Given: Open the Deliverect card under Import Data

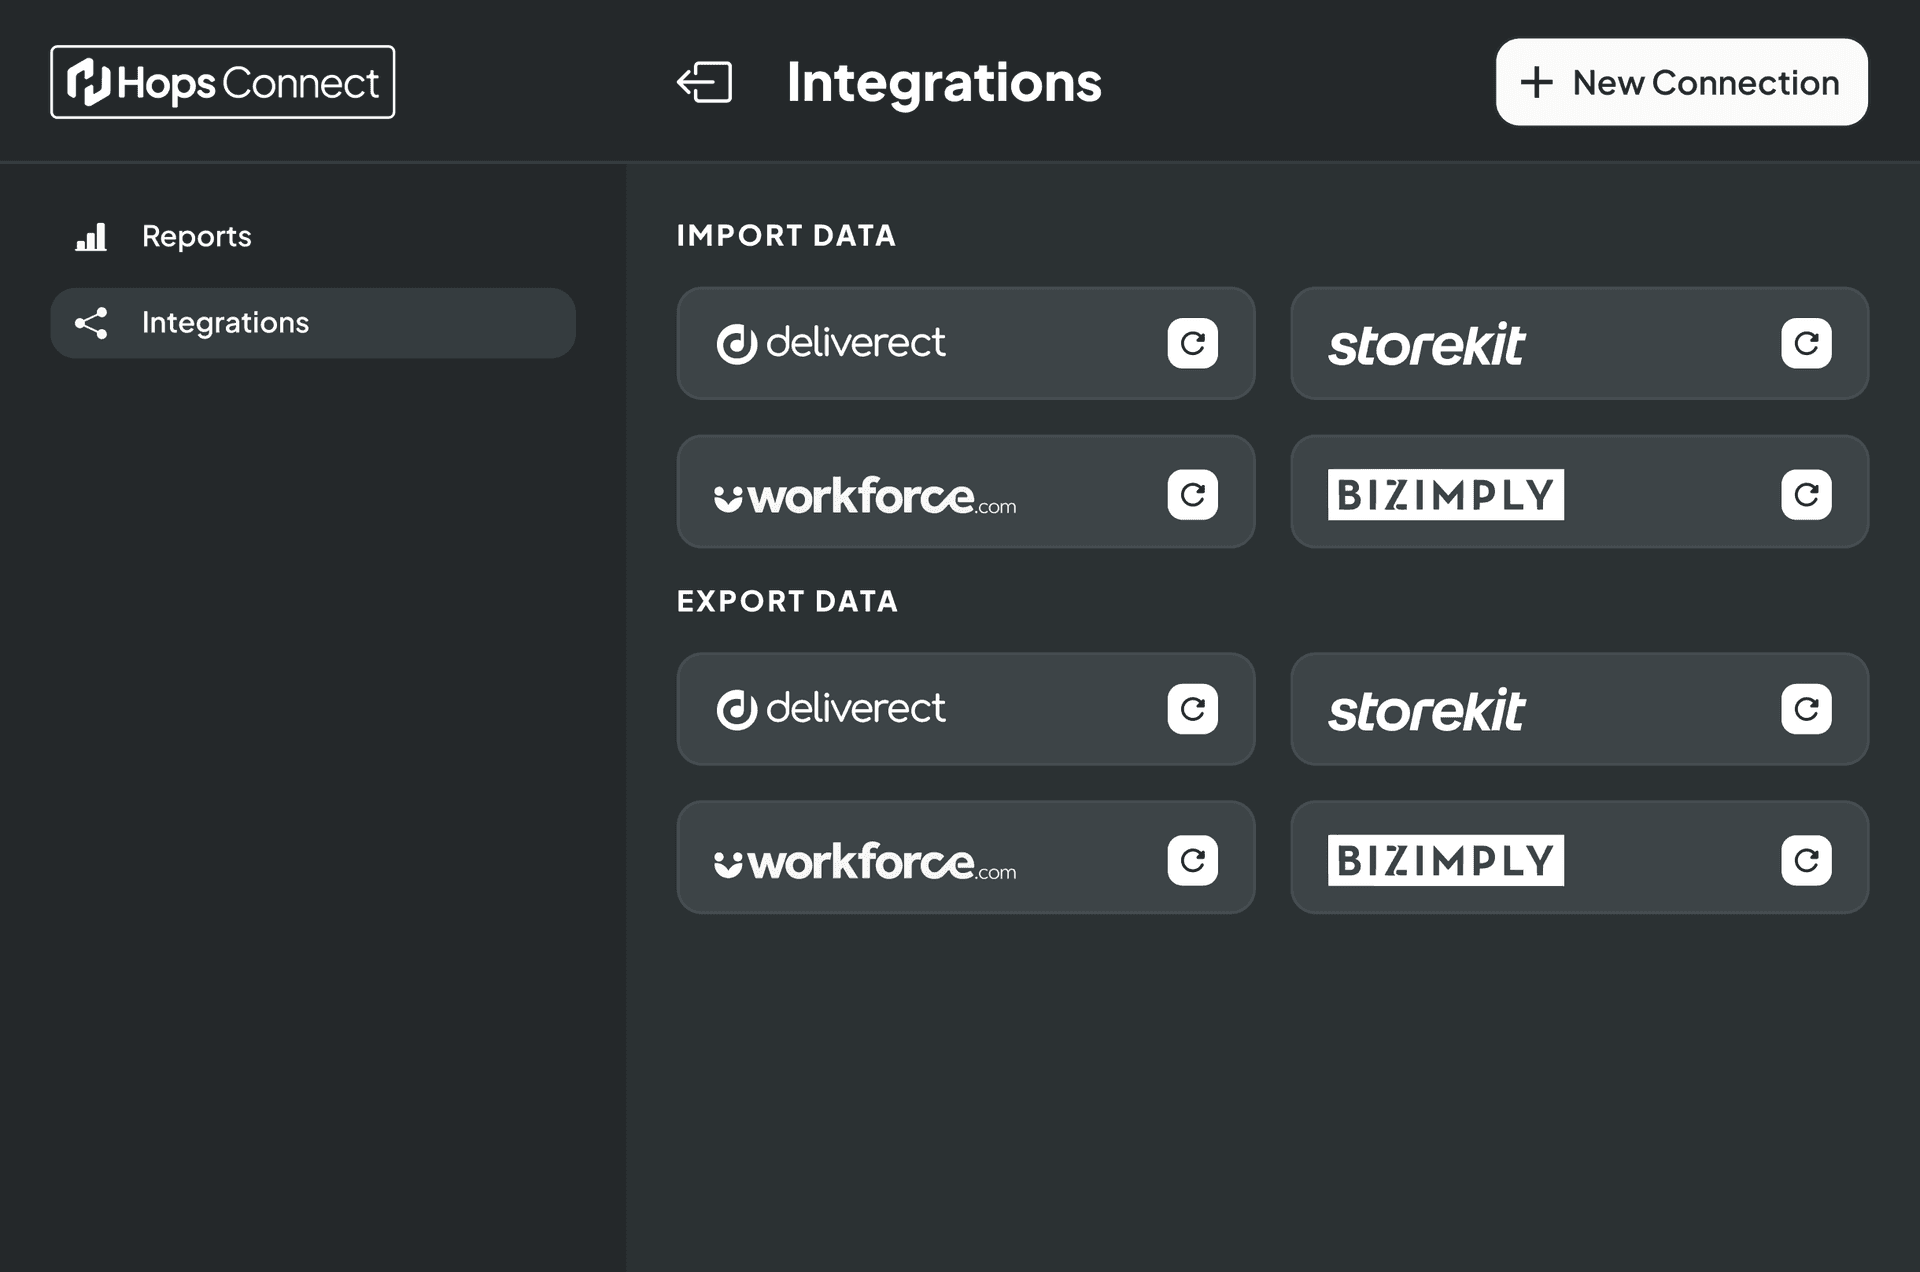Looking at the screenshot, I should tap(966, 343).
